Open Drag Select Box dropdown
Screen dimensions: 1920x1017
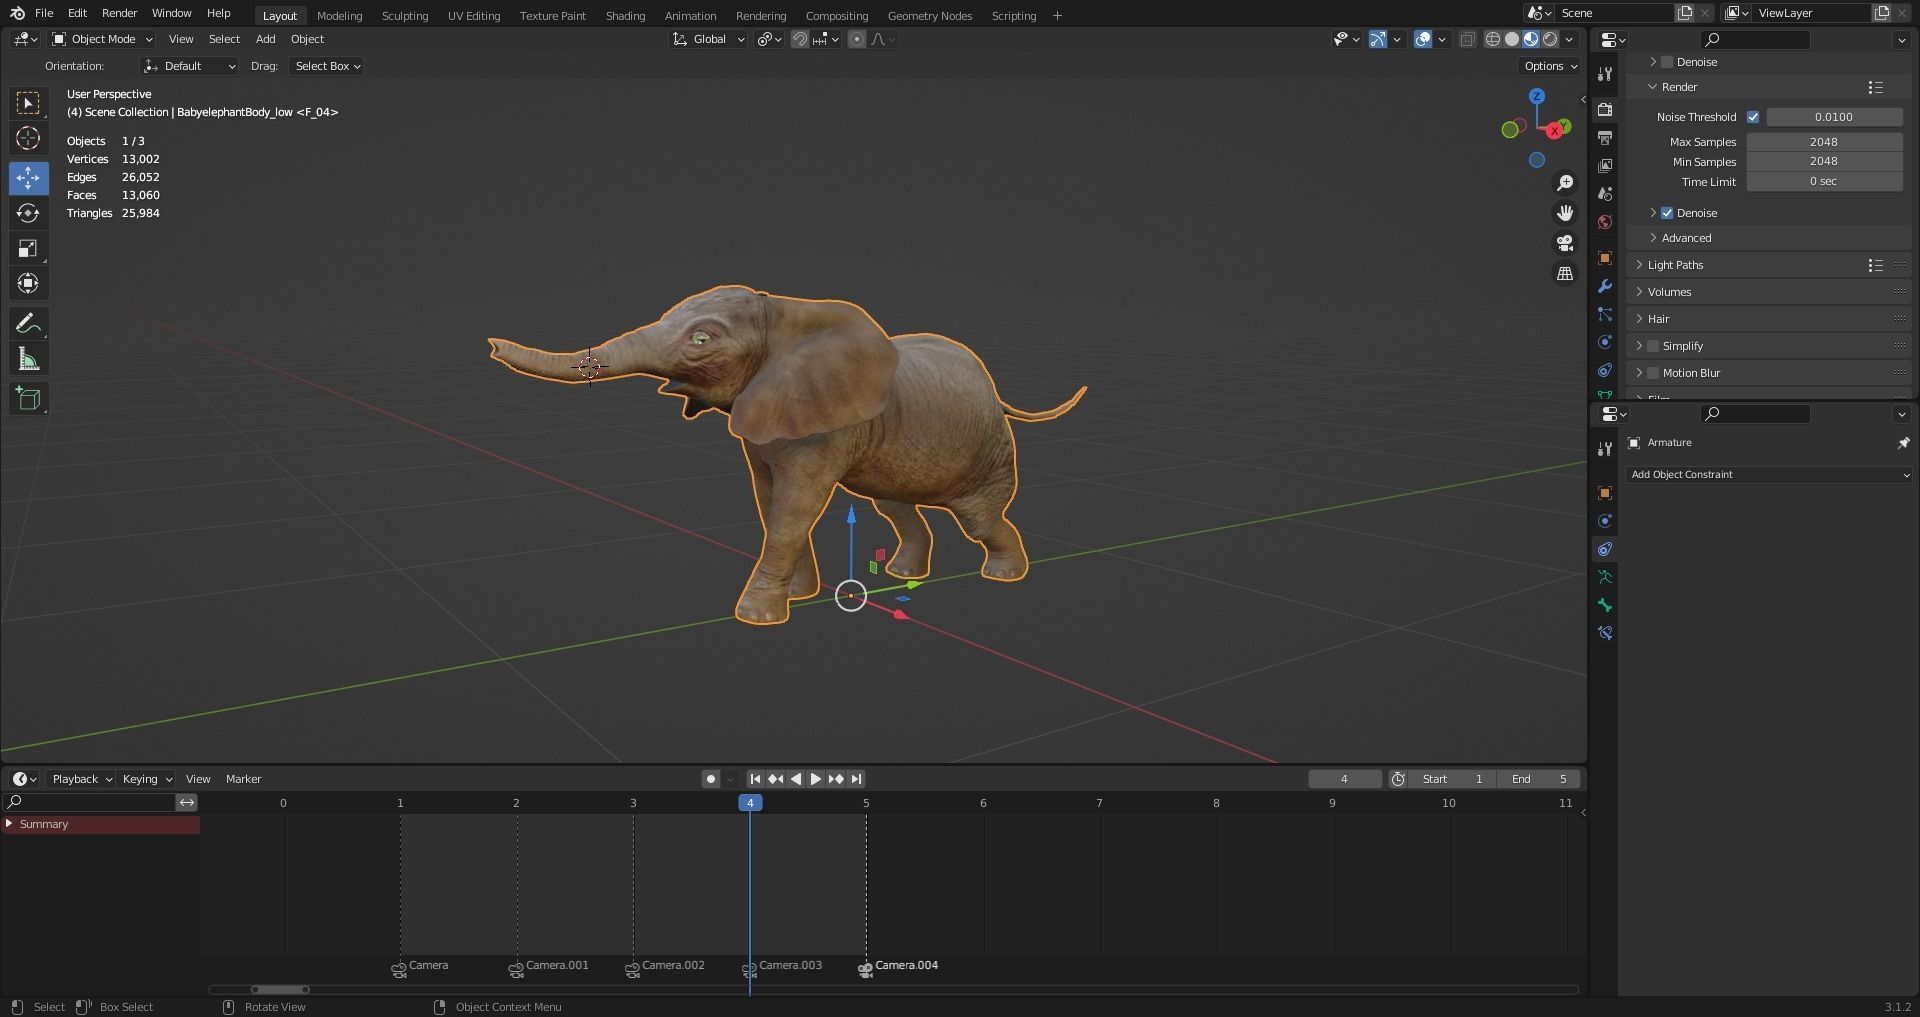coord(326,66)
